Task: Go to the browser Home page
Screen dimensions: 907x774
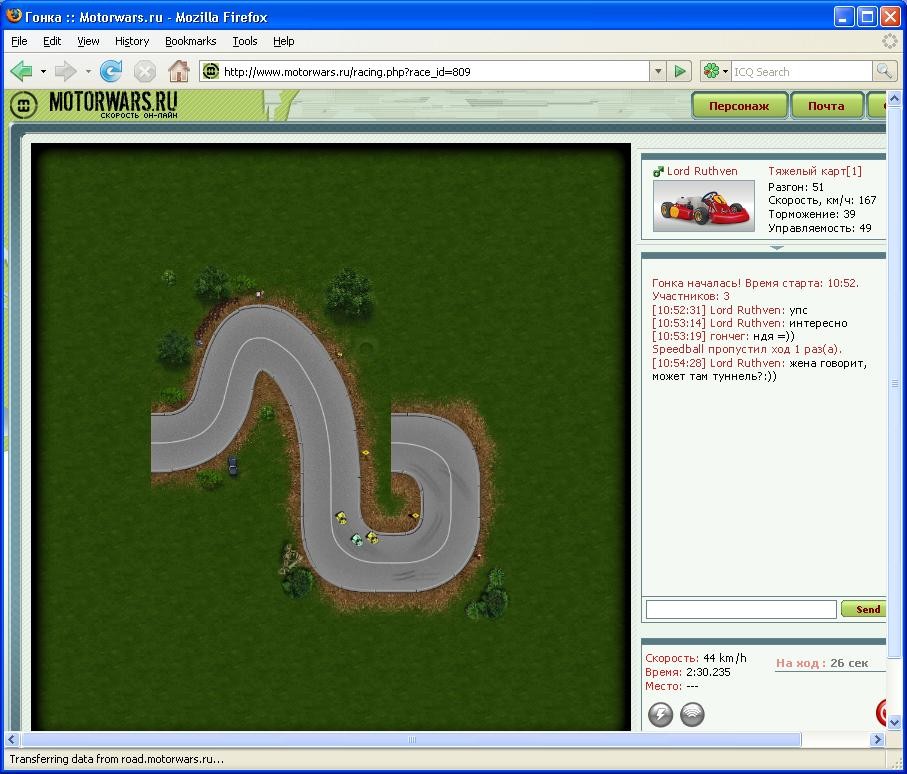Action: click(179, 71)
